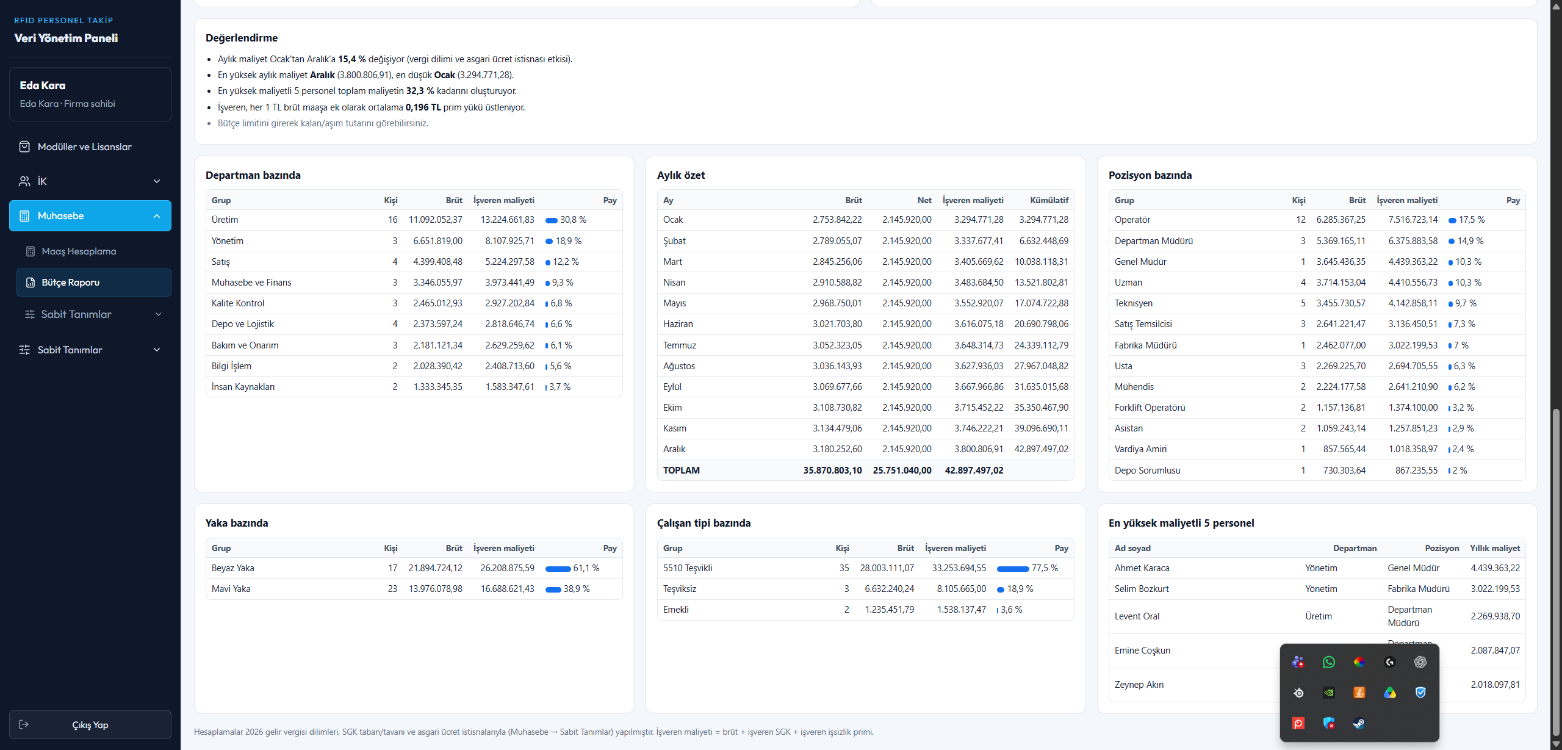
Task: Go to Maaş Hesaplama in the sidebar
Action: click(x=94, y=251)
